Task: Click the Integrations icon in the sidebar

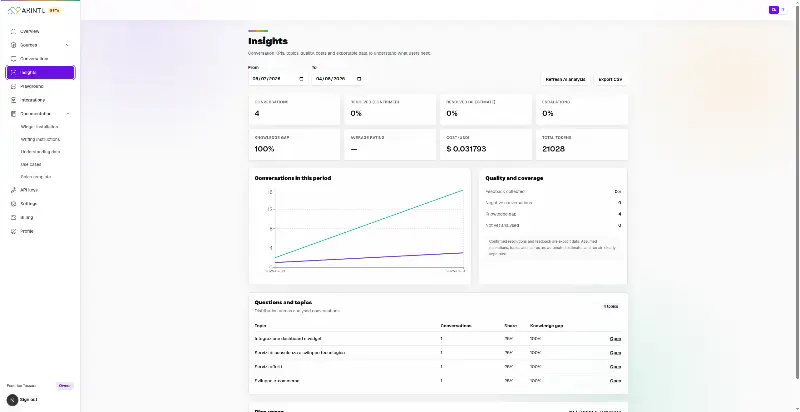Action: [x=14, y=100]
